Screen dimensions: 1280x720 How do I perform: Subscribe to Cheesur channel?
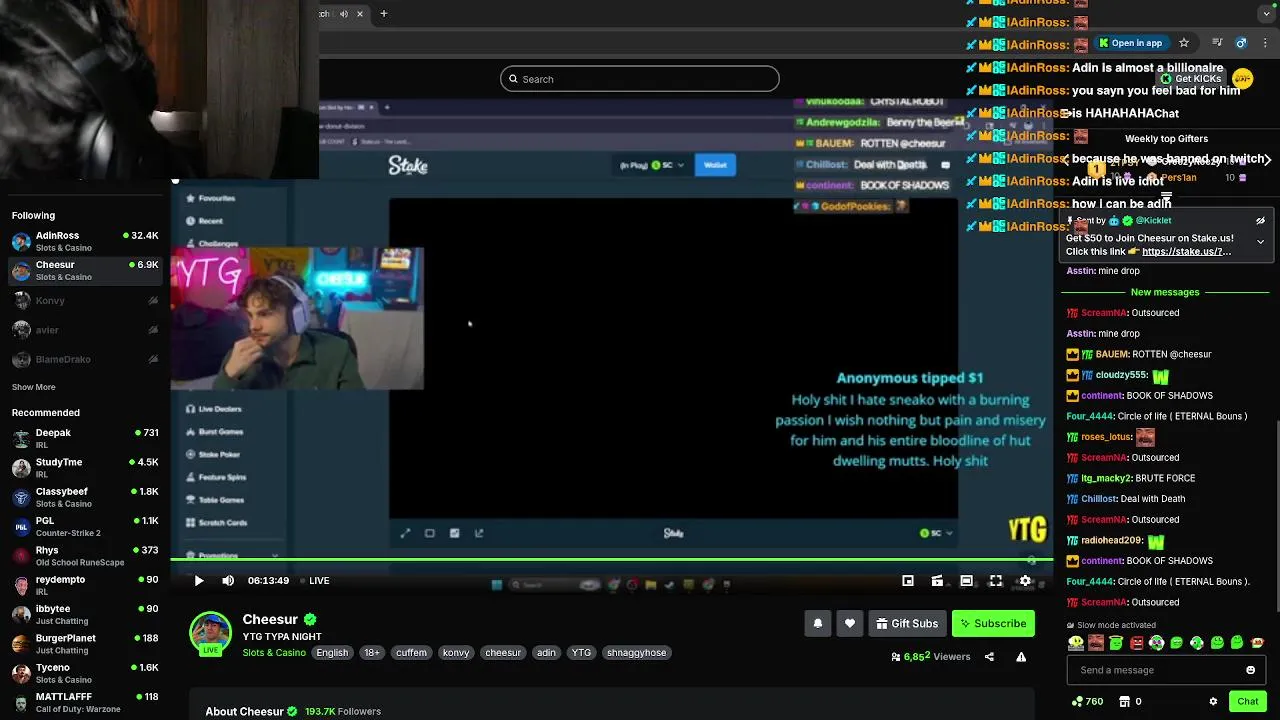993,623
